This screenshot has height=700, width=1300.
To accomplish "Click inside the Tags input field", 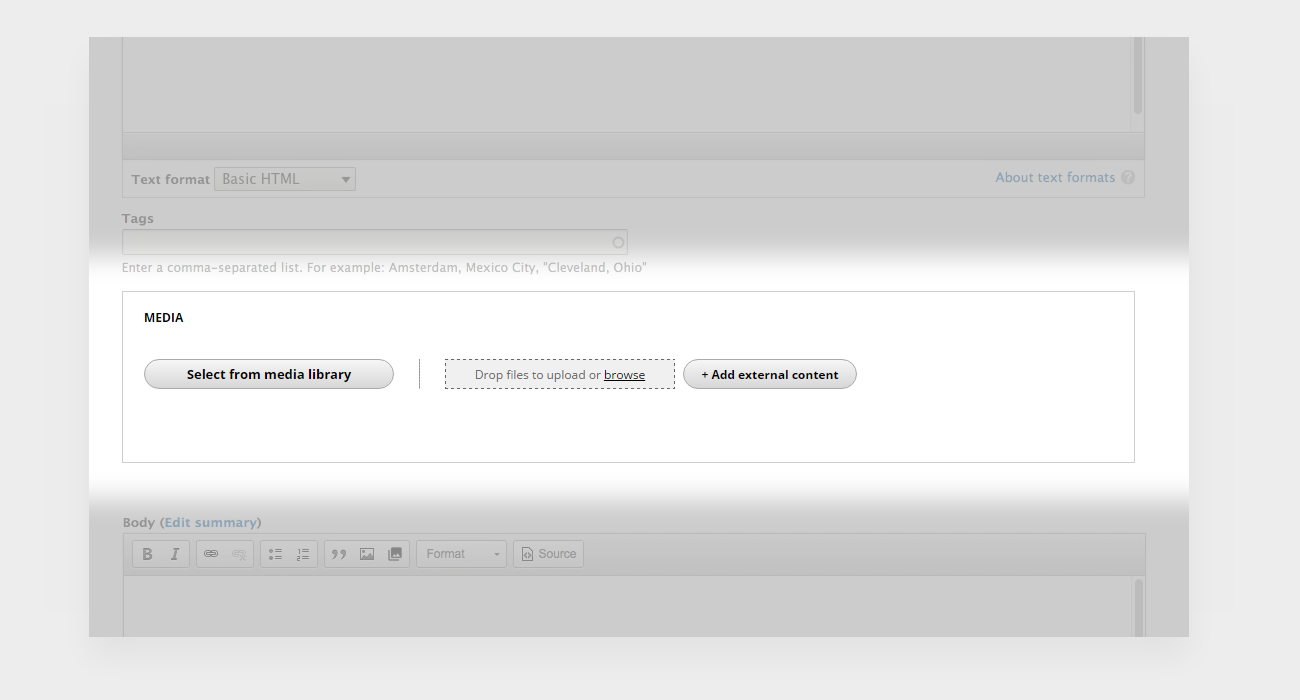I will (x=370, y=241).
